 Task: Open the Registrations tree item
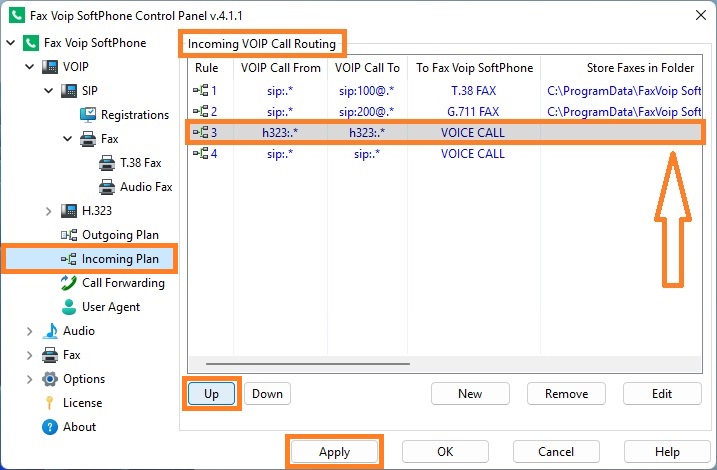(135, 115)
